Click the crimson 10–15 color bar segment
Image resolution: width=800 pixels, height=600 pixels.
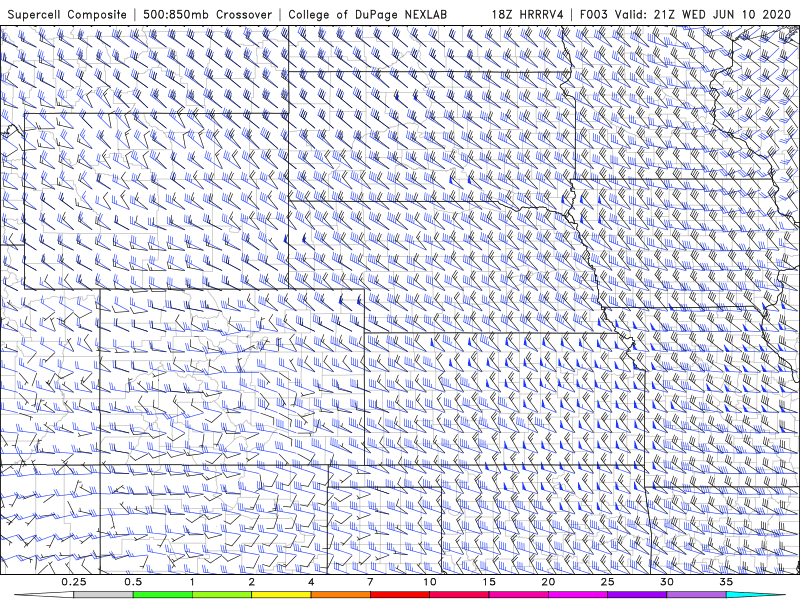[x=459, y=595]
